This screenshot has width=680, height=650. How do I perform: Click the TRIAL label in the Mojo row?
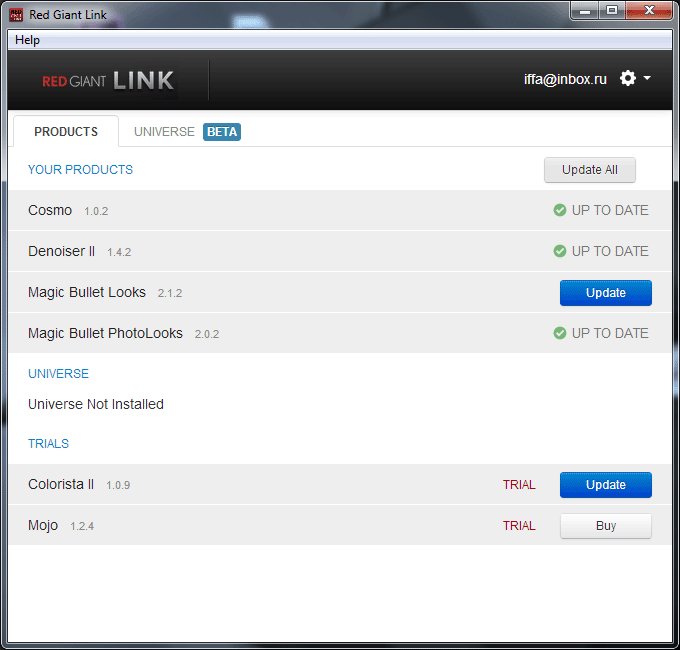click(x=519, y=526)
